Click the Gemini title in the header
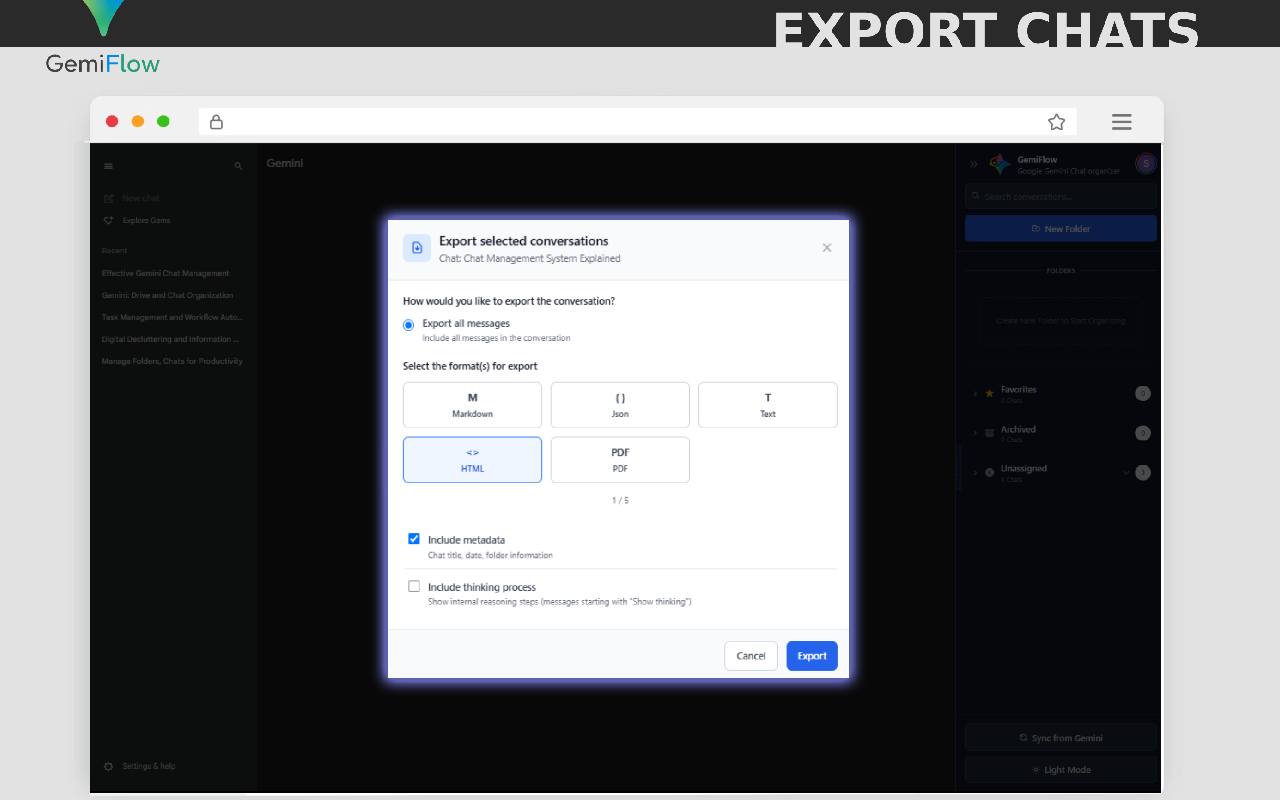The width and height of the screenshot is (1280, 800). click(285, 163)
